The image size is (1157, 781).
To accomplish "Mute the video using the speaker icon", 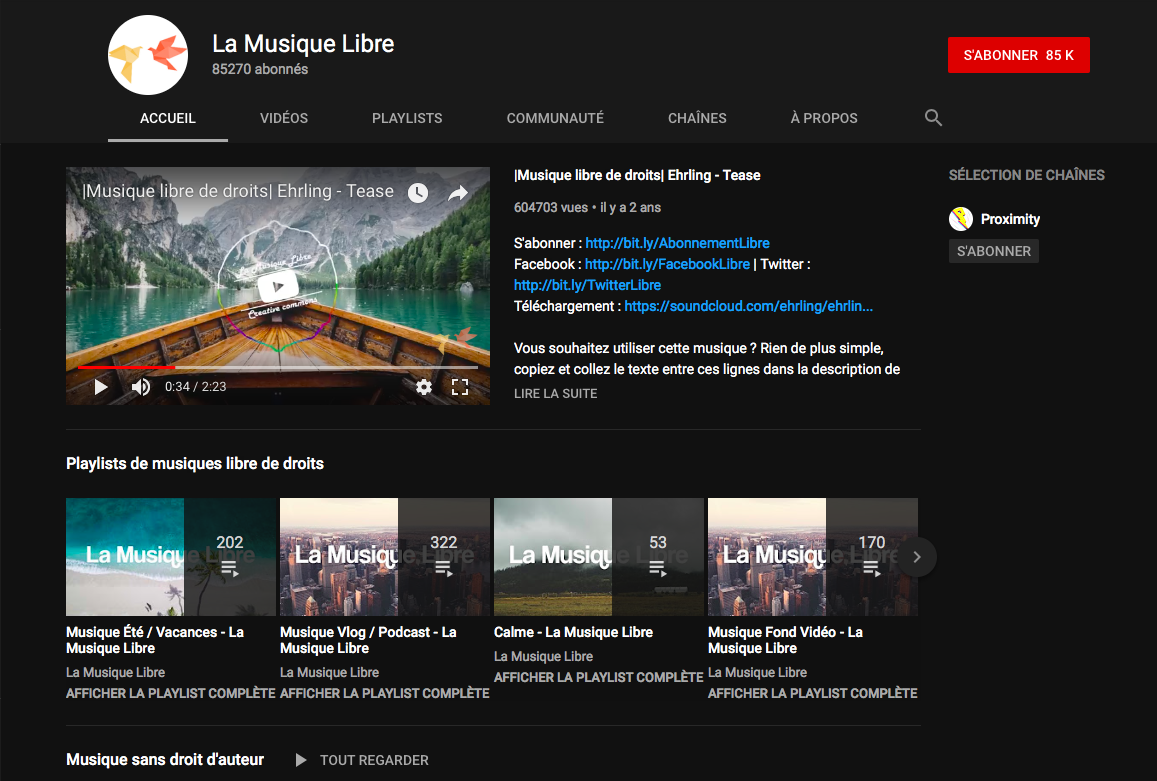I will pos(141,387).
